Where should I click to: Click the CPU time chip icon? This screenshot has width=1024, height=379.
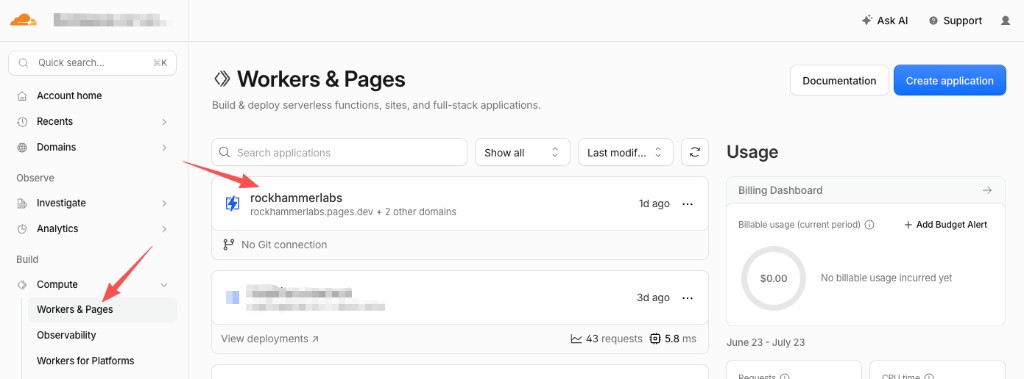tap(655, 338)
